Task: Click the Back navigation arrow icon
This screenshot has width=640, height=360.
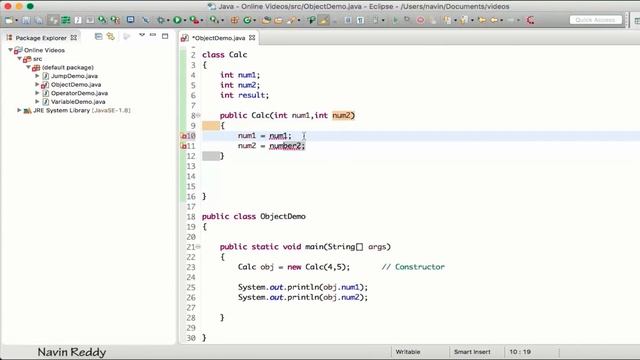Action: pyautogui.click(x=494, y=20)
